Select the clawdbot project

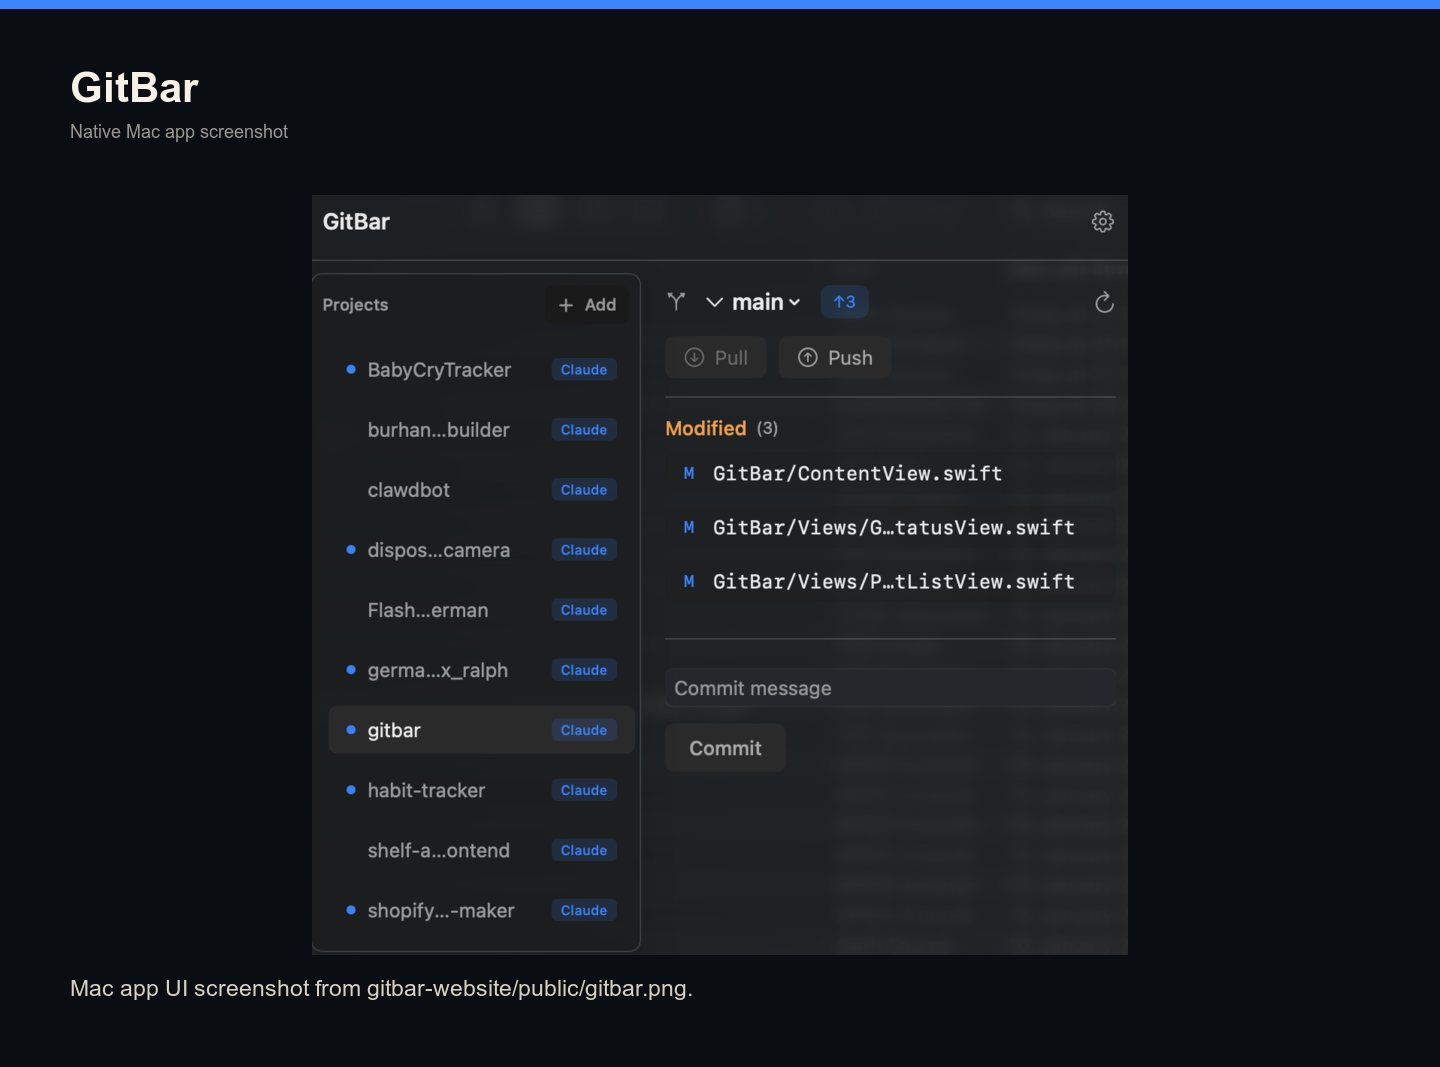click(481, 490)
